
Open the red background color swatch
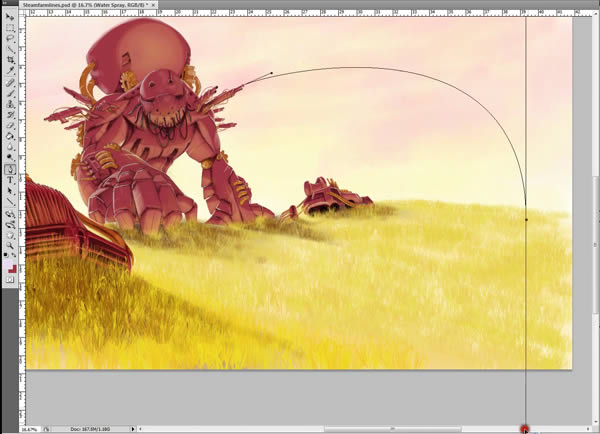coord(13,269)
